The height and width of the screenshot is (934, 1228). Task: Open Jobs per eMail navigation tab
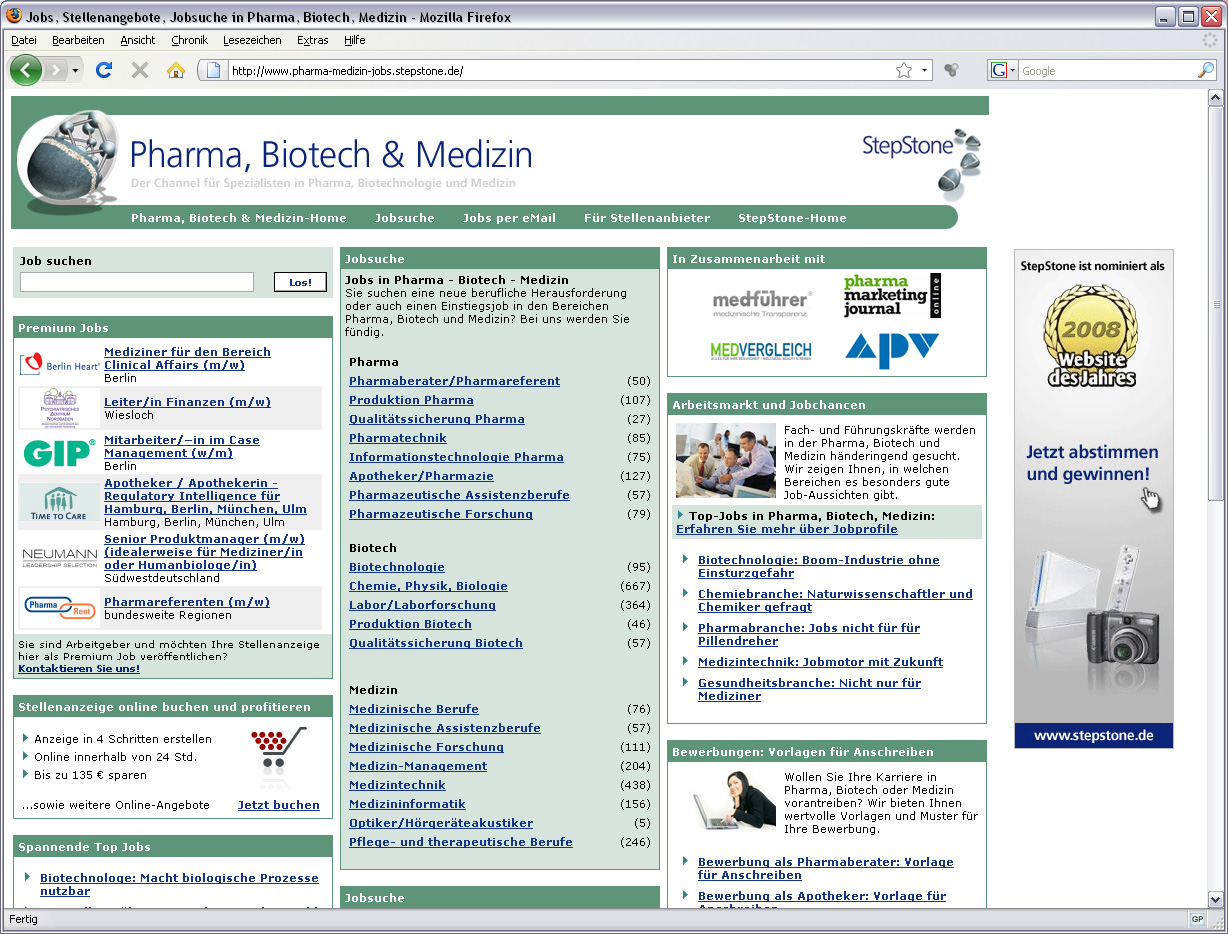point(509,218)
